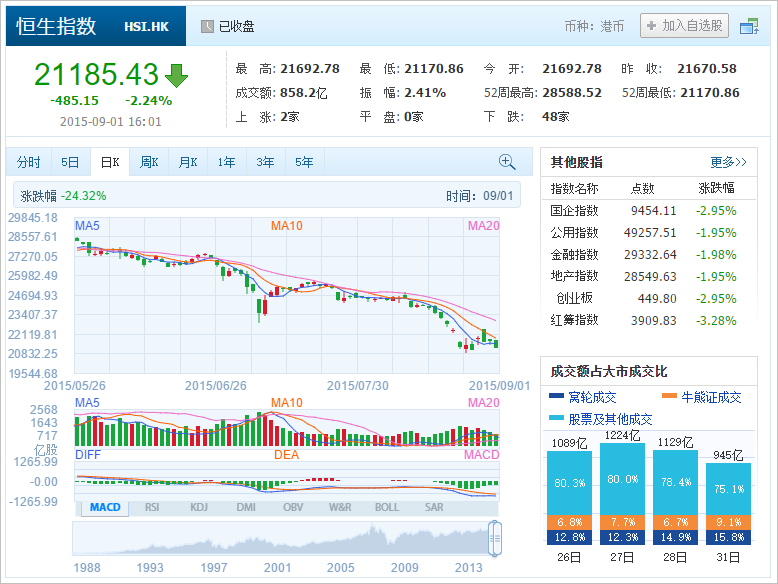Click the 26日 bar's 80.3% segment
This screenshot has height=584, width=778.
(570, 483)
